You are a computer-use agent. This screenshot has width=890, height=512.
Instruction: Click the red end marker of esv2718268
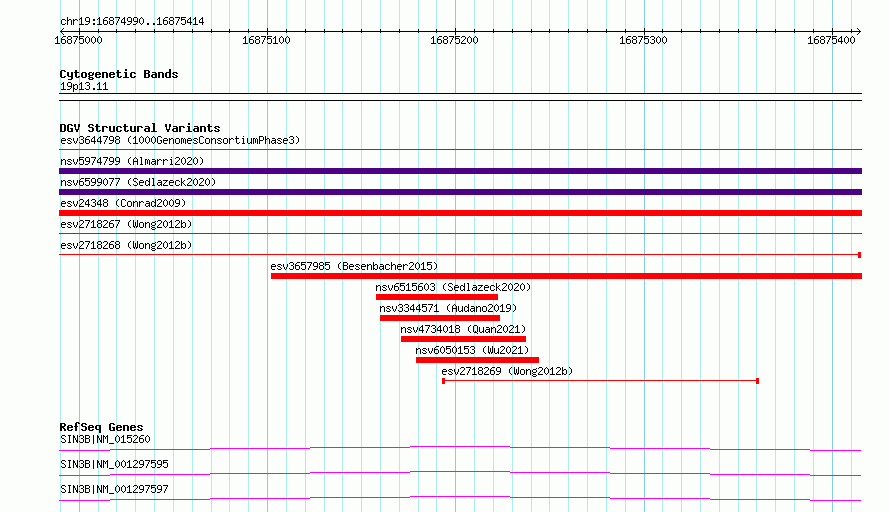coord(859,255)
